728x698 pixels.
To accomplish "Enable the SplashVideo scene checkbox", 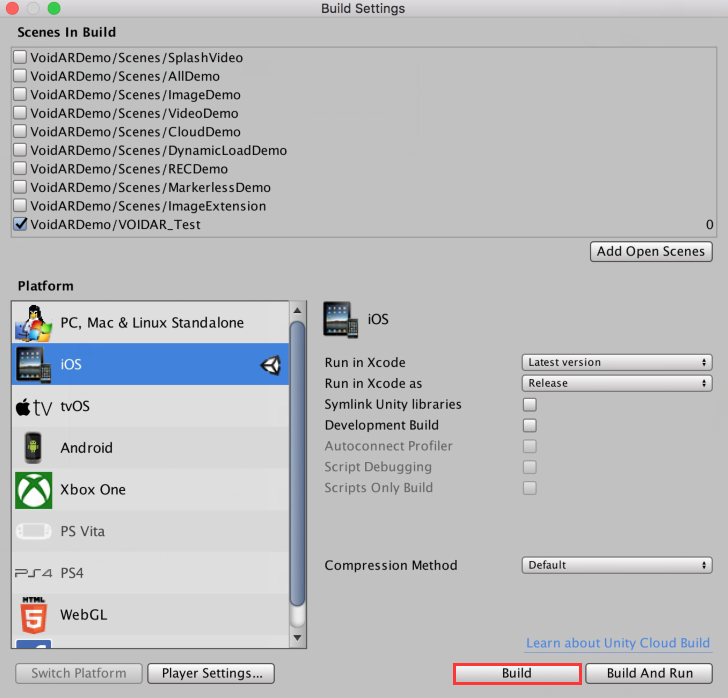I will pos(20,58).
